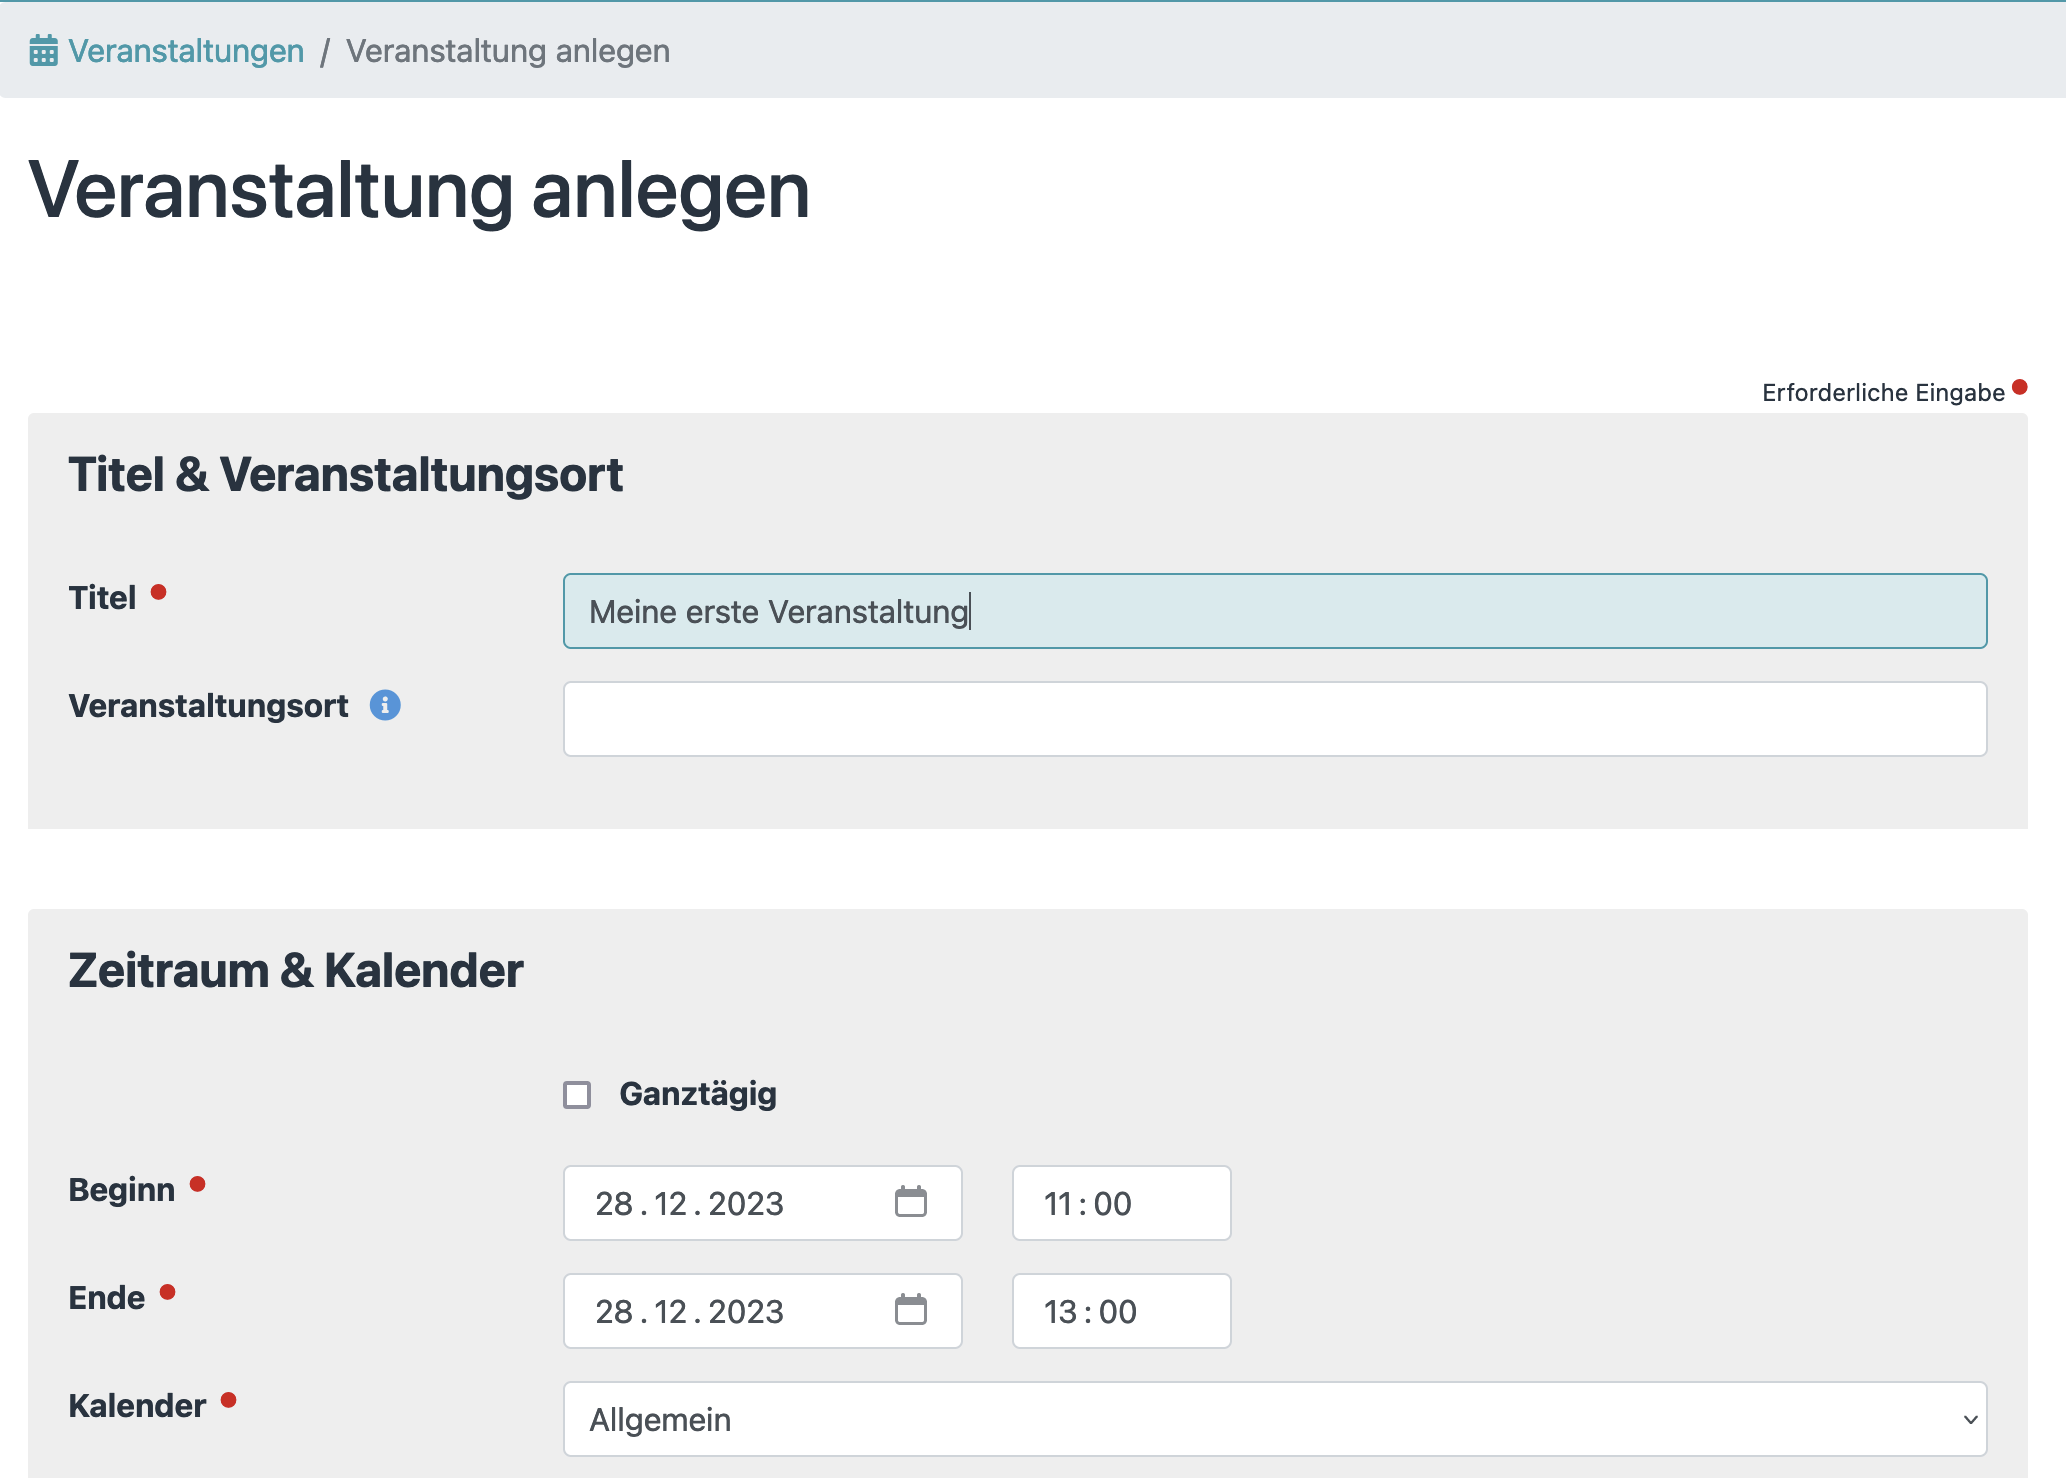The image size is (2066, 1478).
Task: Open the Ende date picker calendar icon
Action: tap(910, 1310)
